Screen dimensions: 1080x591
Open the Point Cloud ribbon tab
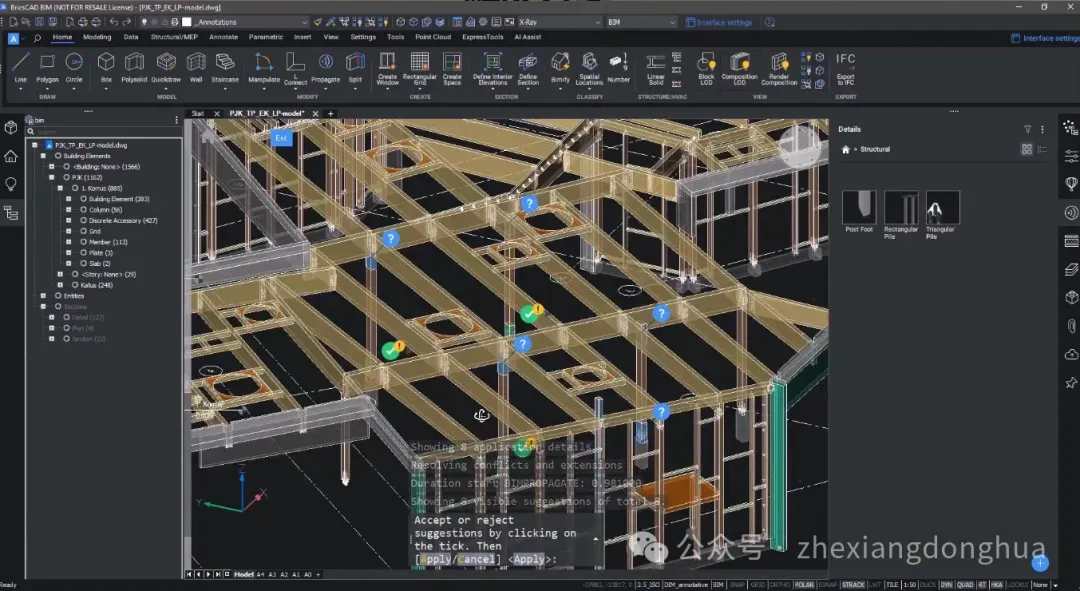[433, 37]
